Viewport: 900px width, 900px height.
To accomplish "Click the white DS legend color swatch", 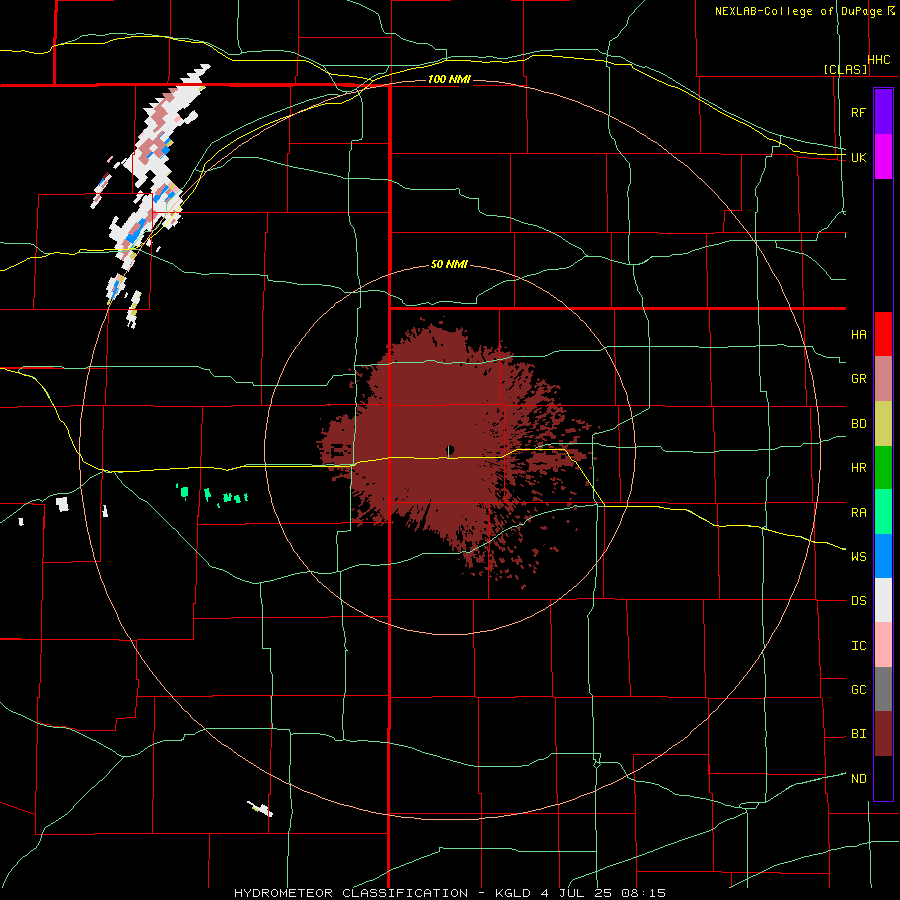I will pos(883,600).
